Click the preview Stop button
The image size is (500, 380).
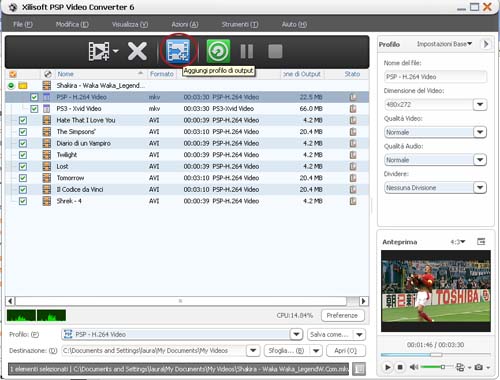tap(400, 367)
